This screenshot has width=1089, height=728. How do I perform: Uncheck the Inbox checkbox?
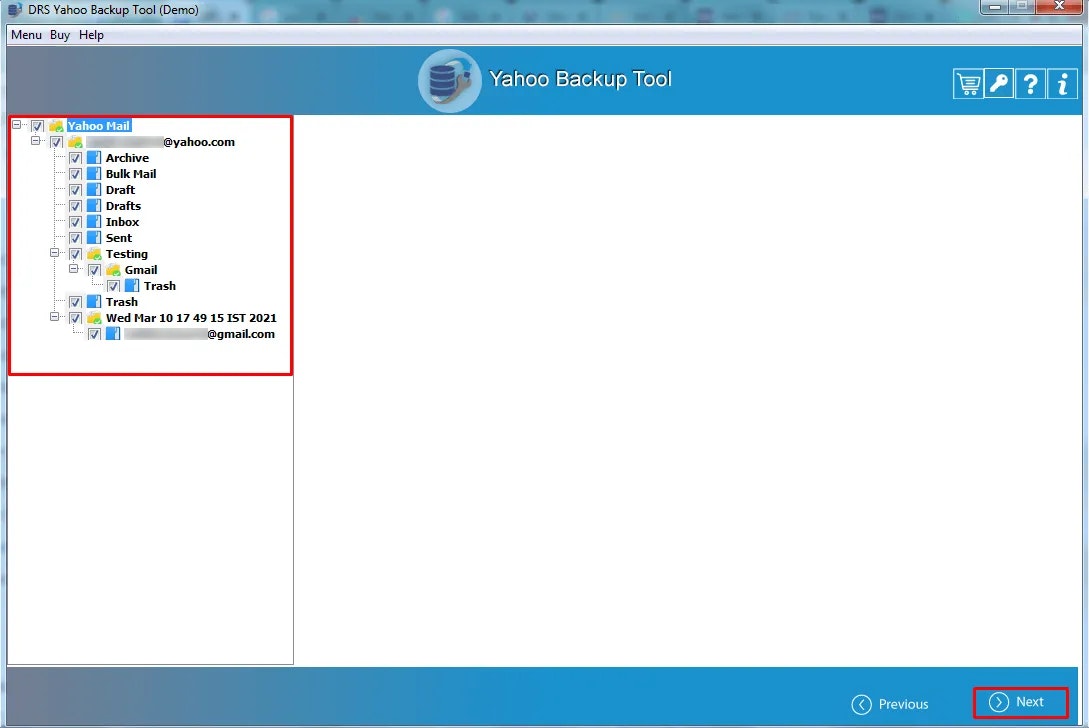75,222
